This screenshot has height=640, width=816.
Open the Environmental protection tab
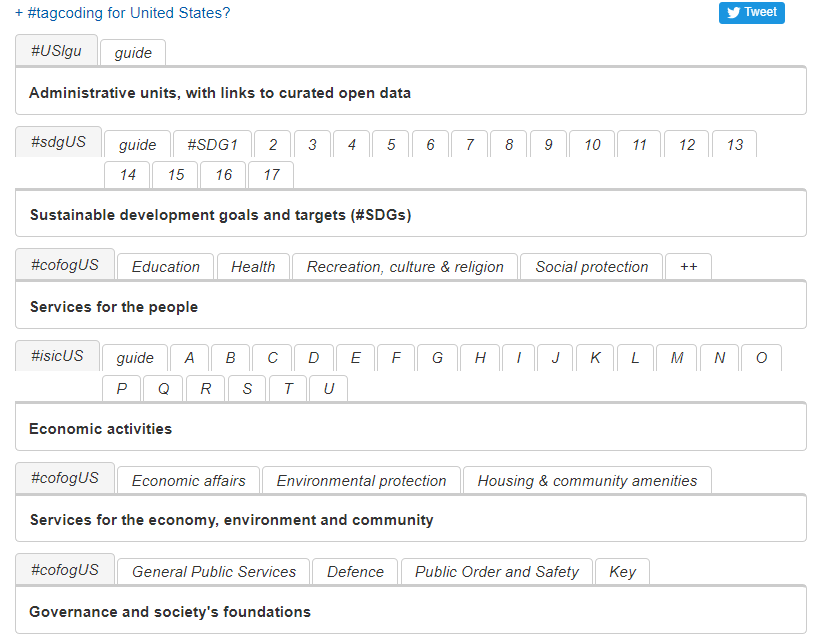pos(361,480)
